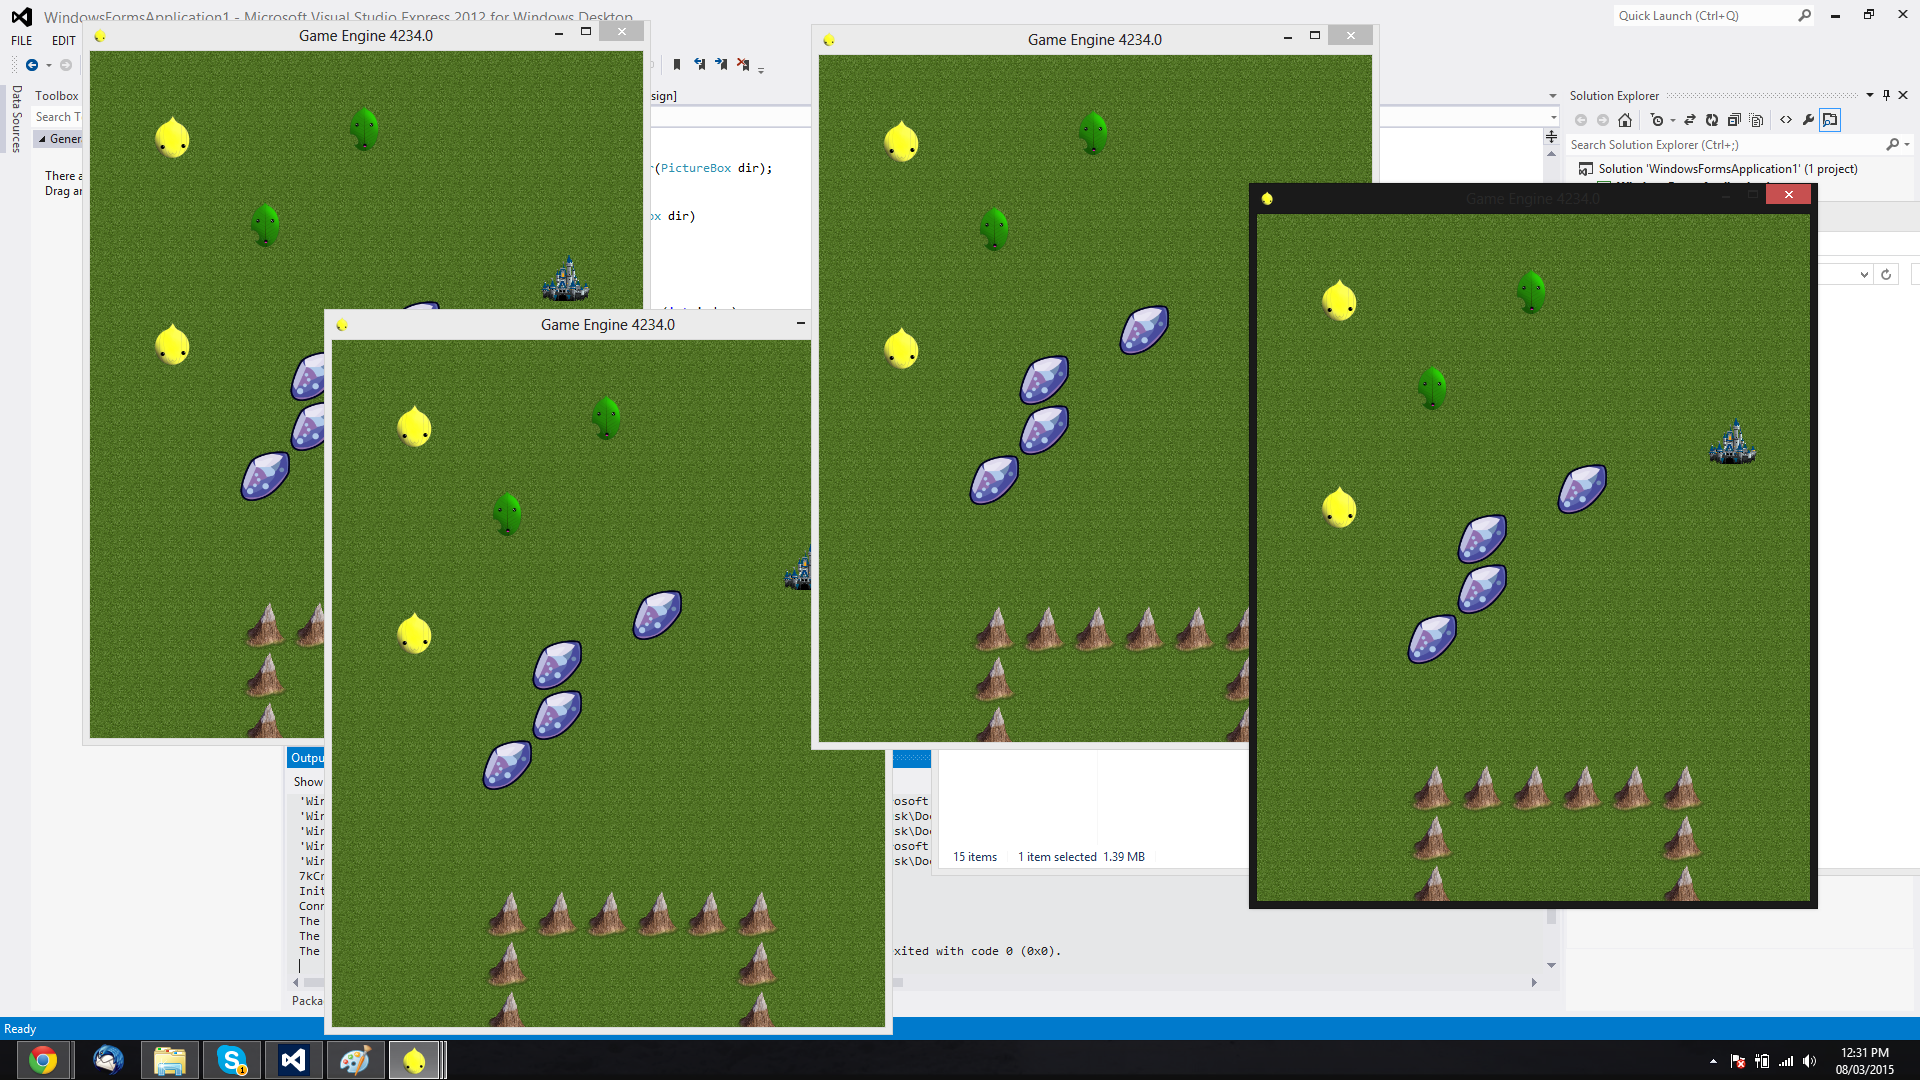Click the Refresh icon in Solution Explorer
Screen dimensions: 1920x1080
pyautogui.click(x=1712, y=120)
